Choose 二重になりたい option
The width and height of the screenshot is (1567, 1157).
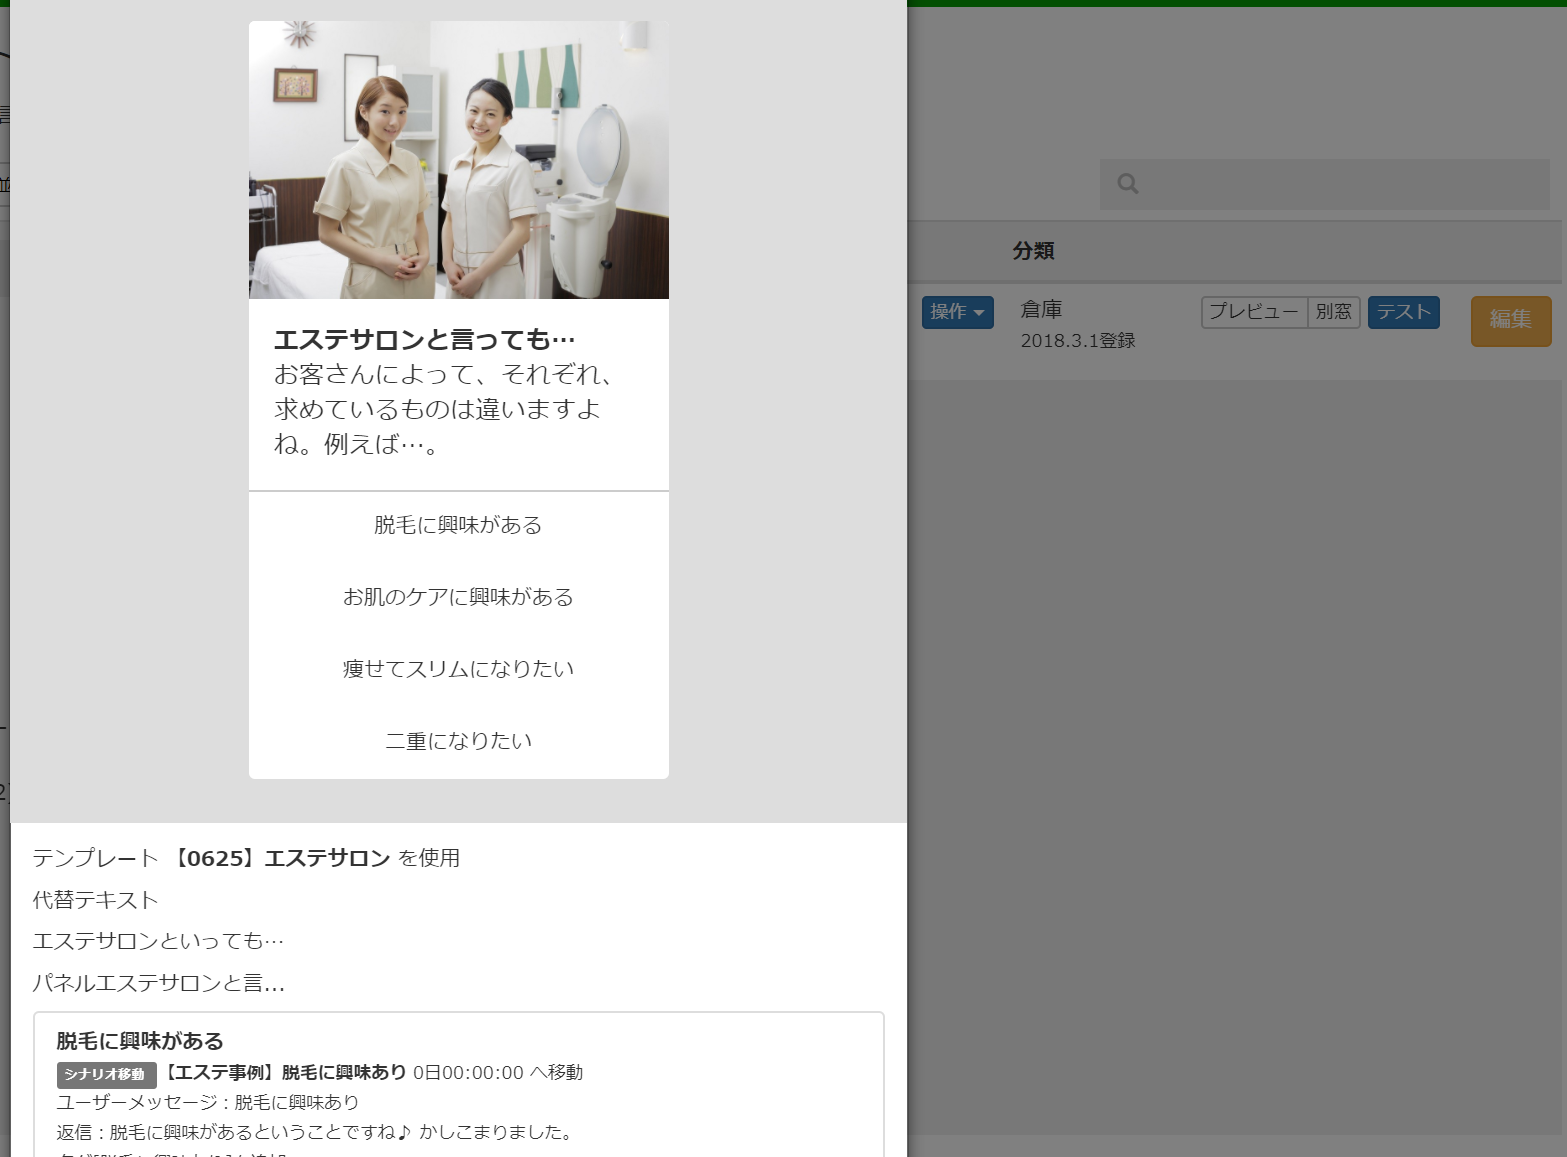point(458,741)
